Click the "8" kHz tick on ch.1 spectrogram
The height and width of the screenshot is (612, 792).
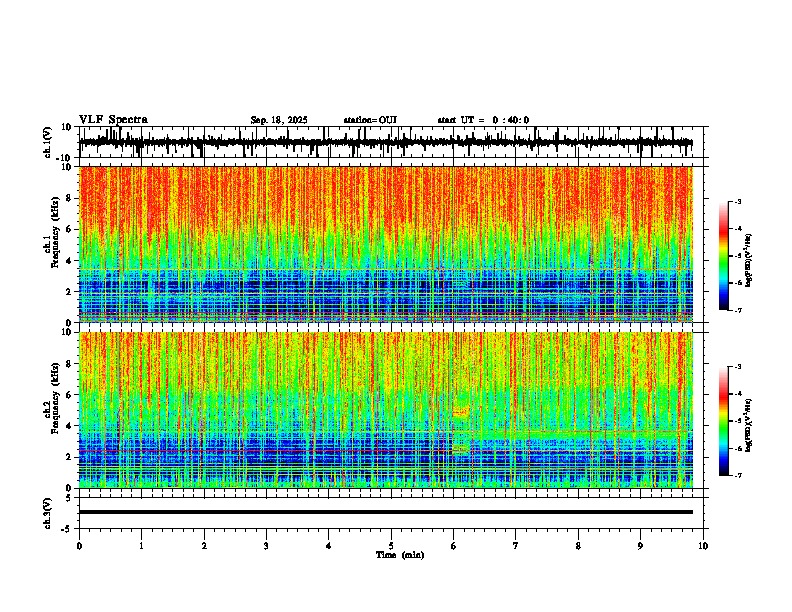pyautogui.click(x=70, y=198)
